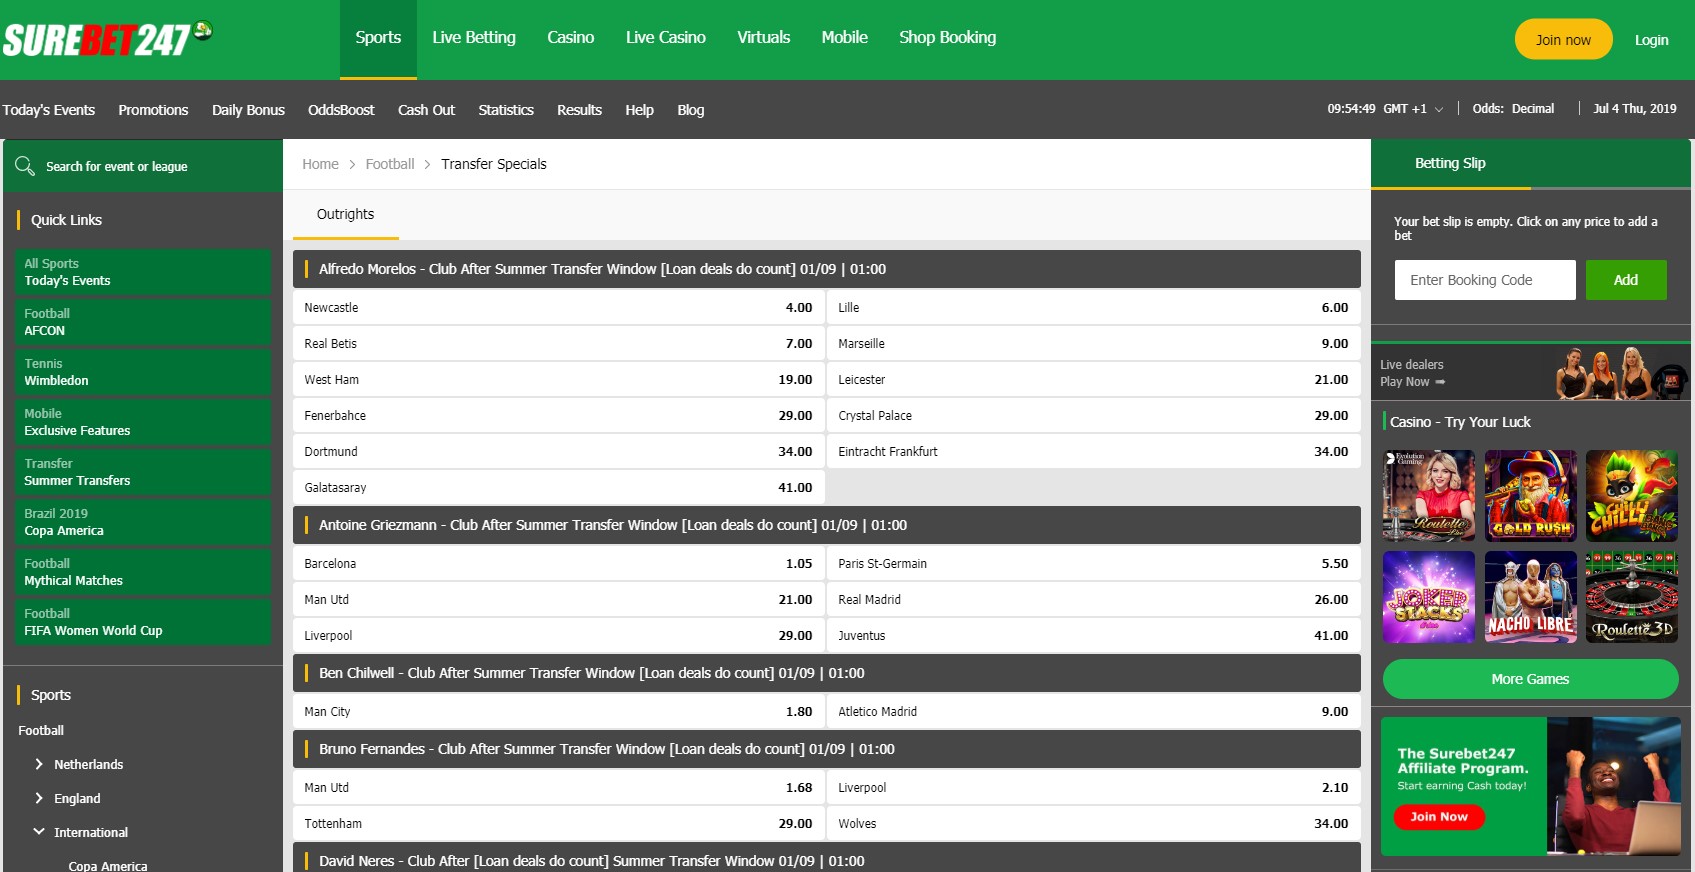This screenshot has height=872, width=1695.
Task: Select Paris St-Germain odds 5.50
Action: click(1094, 564)
